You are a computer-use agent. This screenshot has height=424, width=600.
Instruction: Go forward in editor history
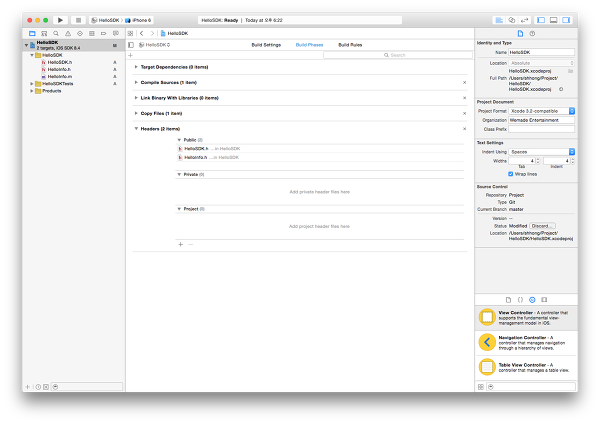(x=152, y=34)
